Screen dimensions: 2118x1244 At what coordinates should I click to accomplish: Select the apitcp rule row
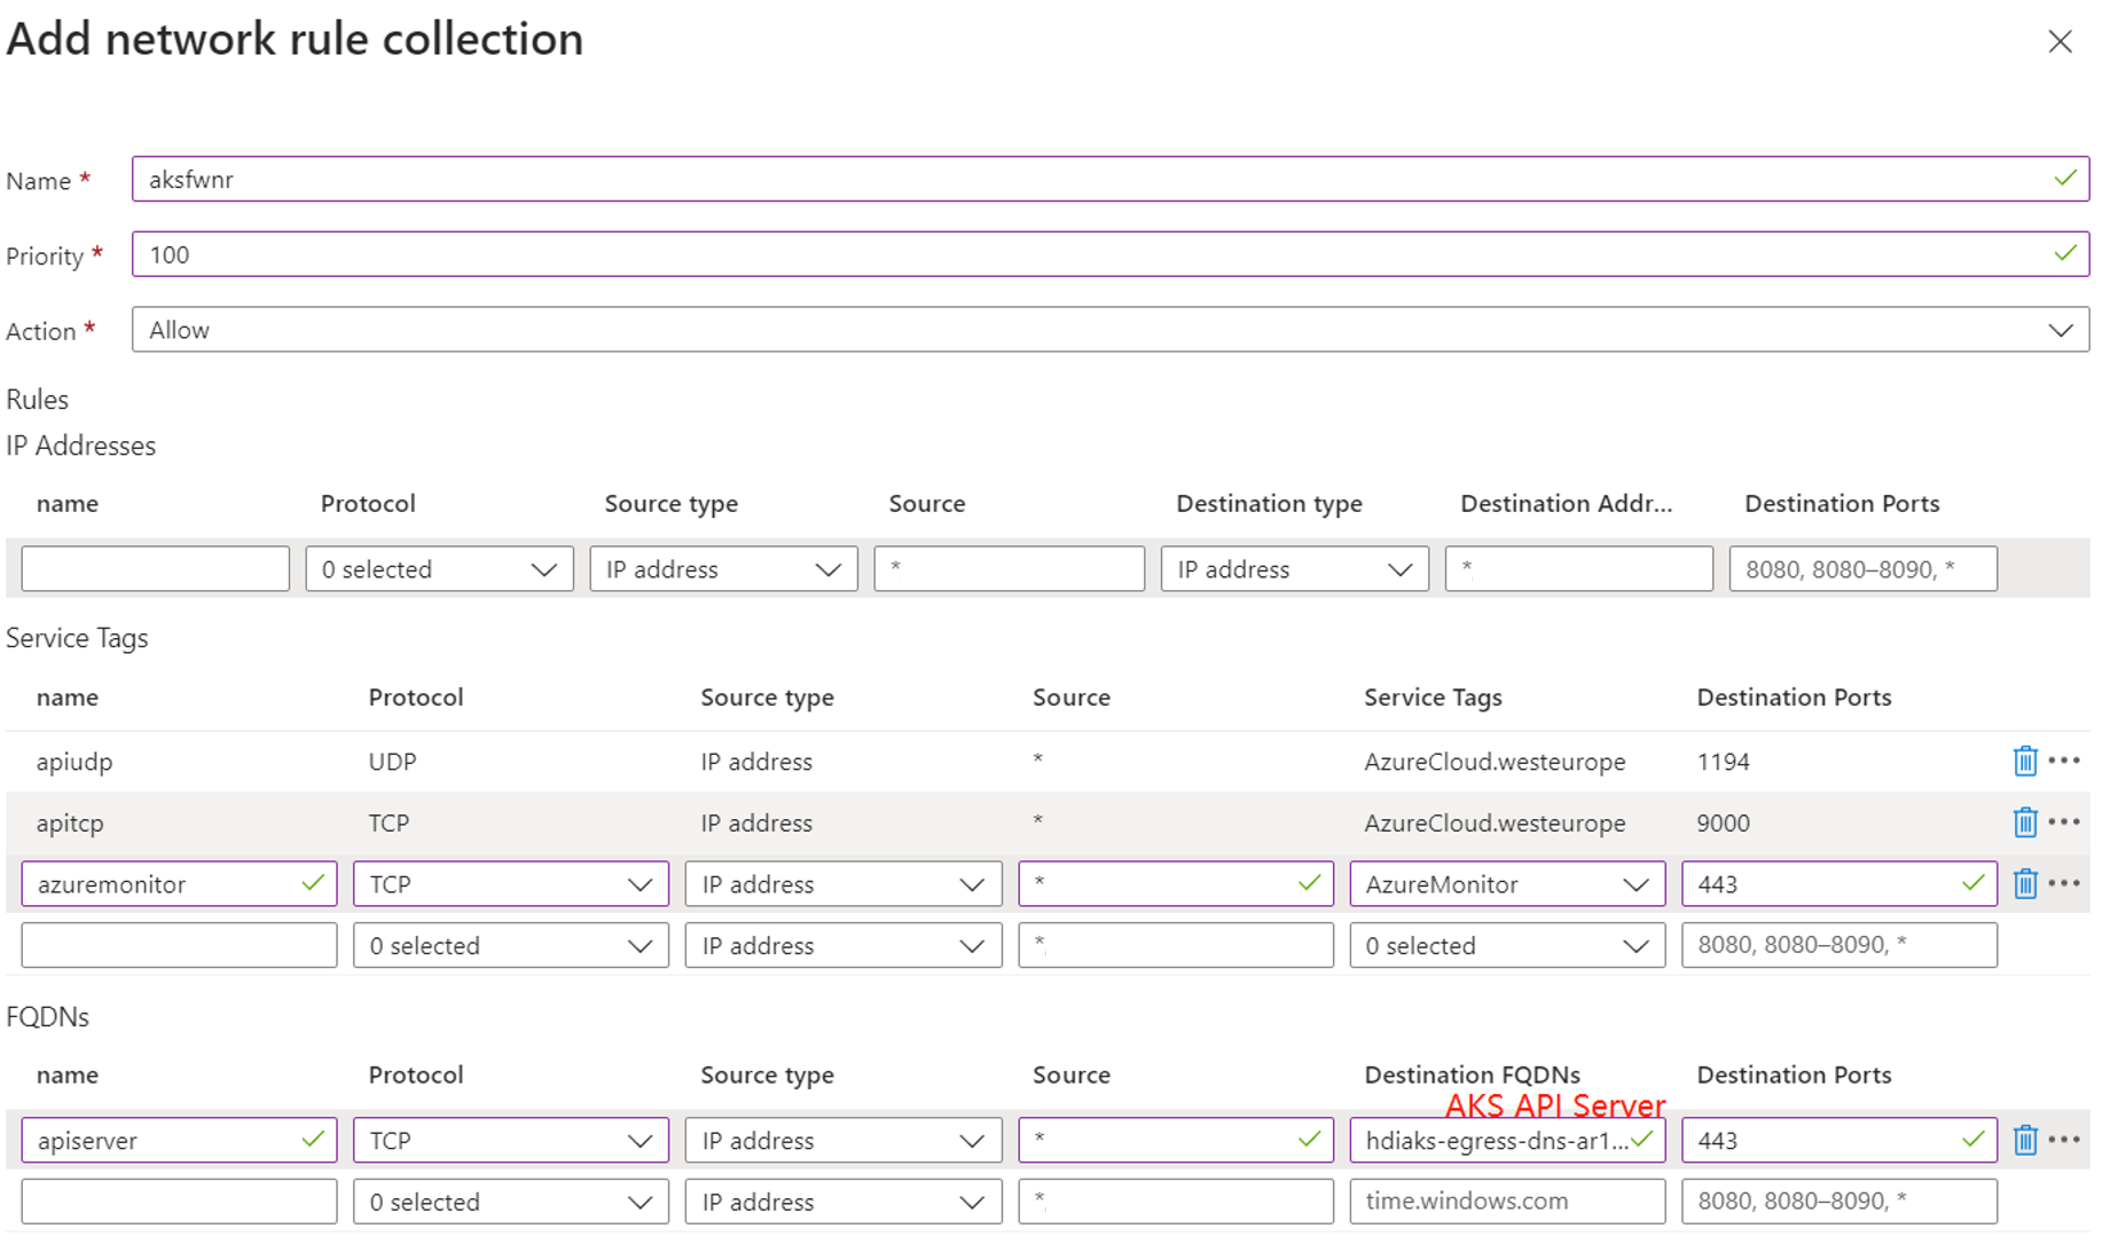1047,822
